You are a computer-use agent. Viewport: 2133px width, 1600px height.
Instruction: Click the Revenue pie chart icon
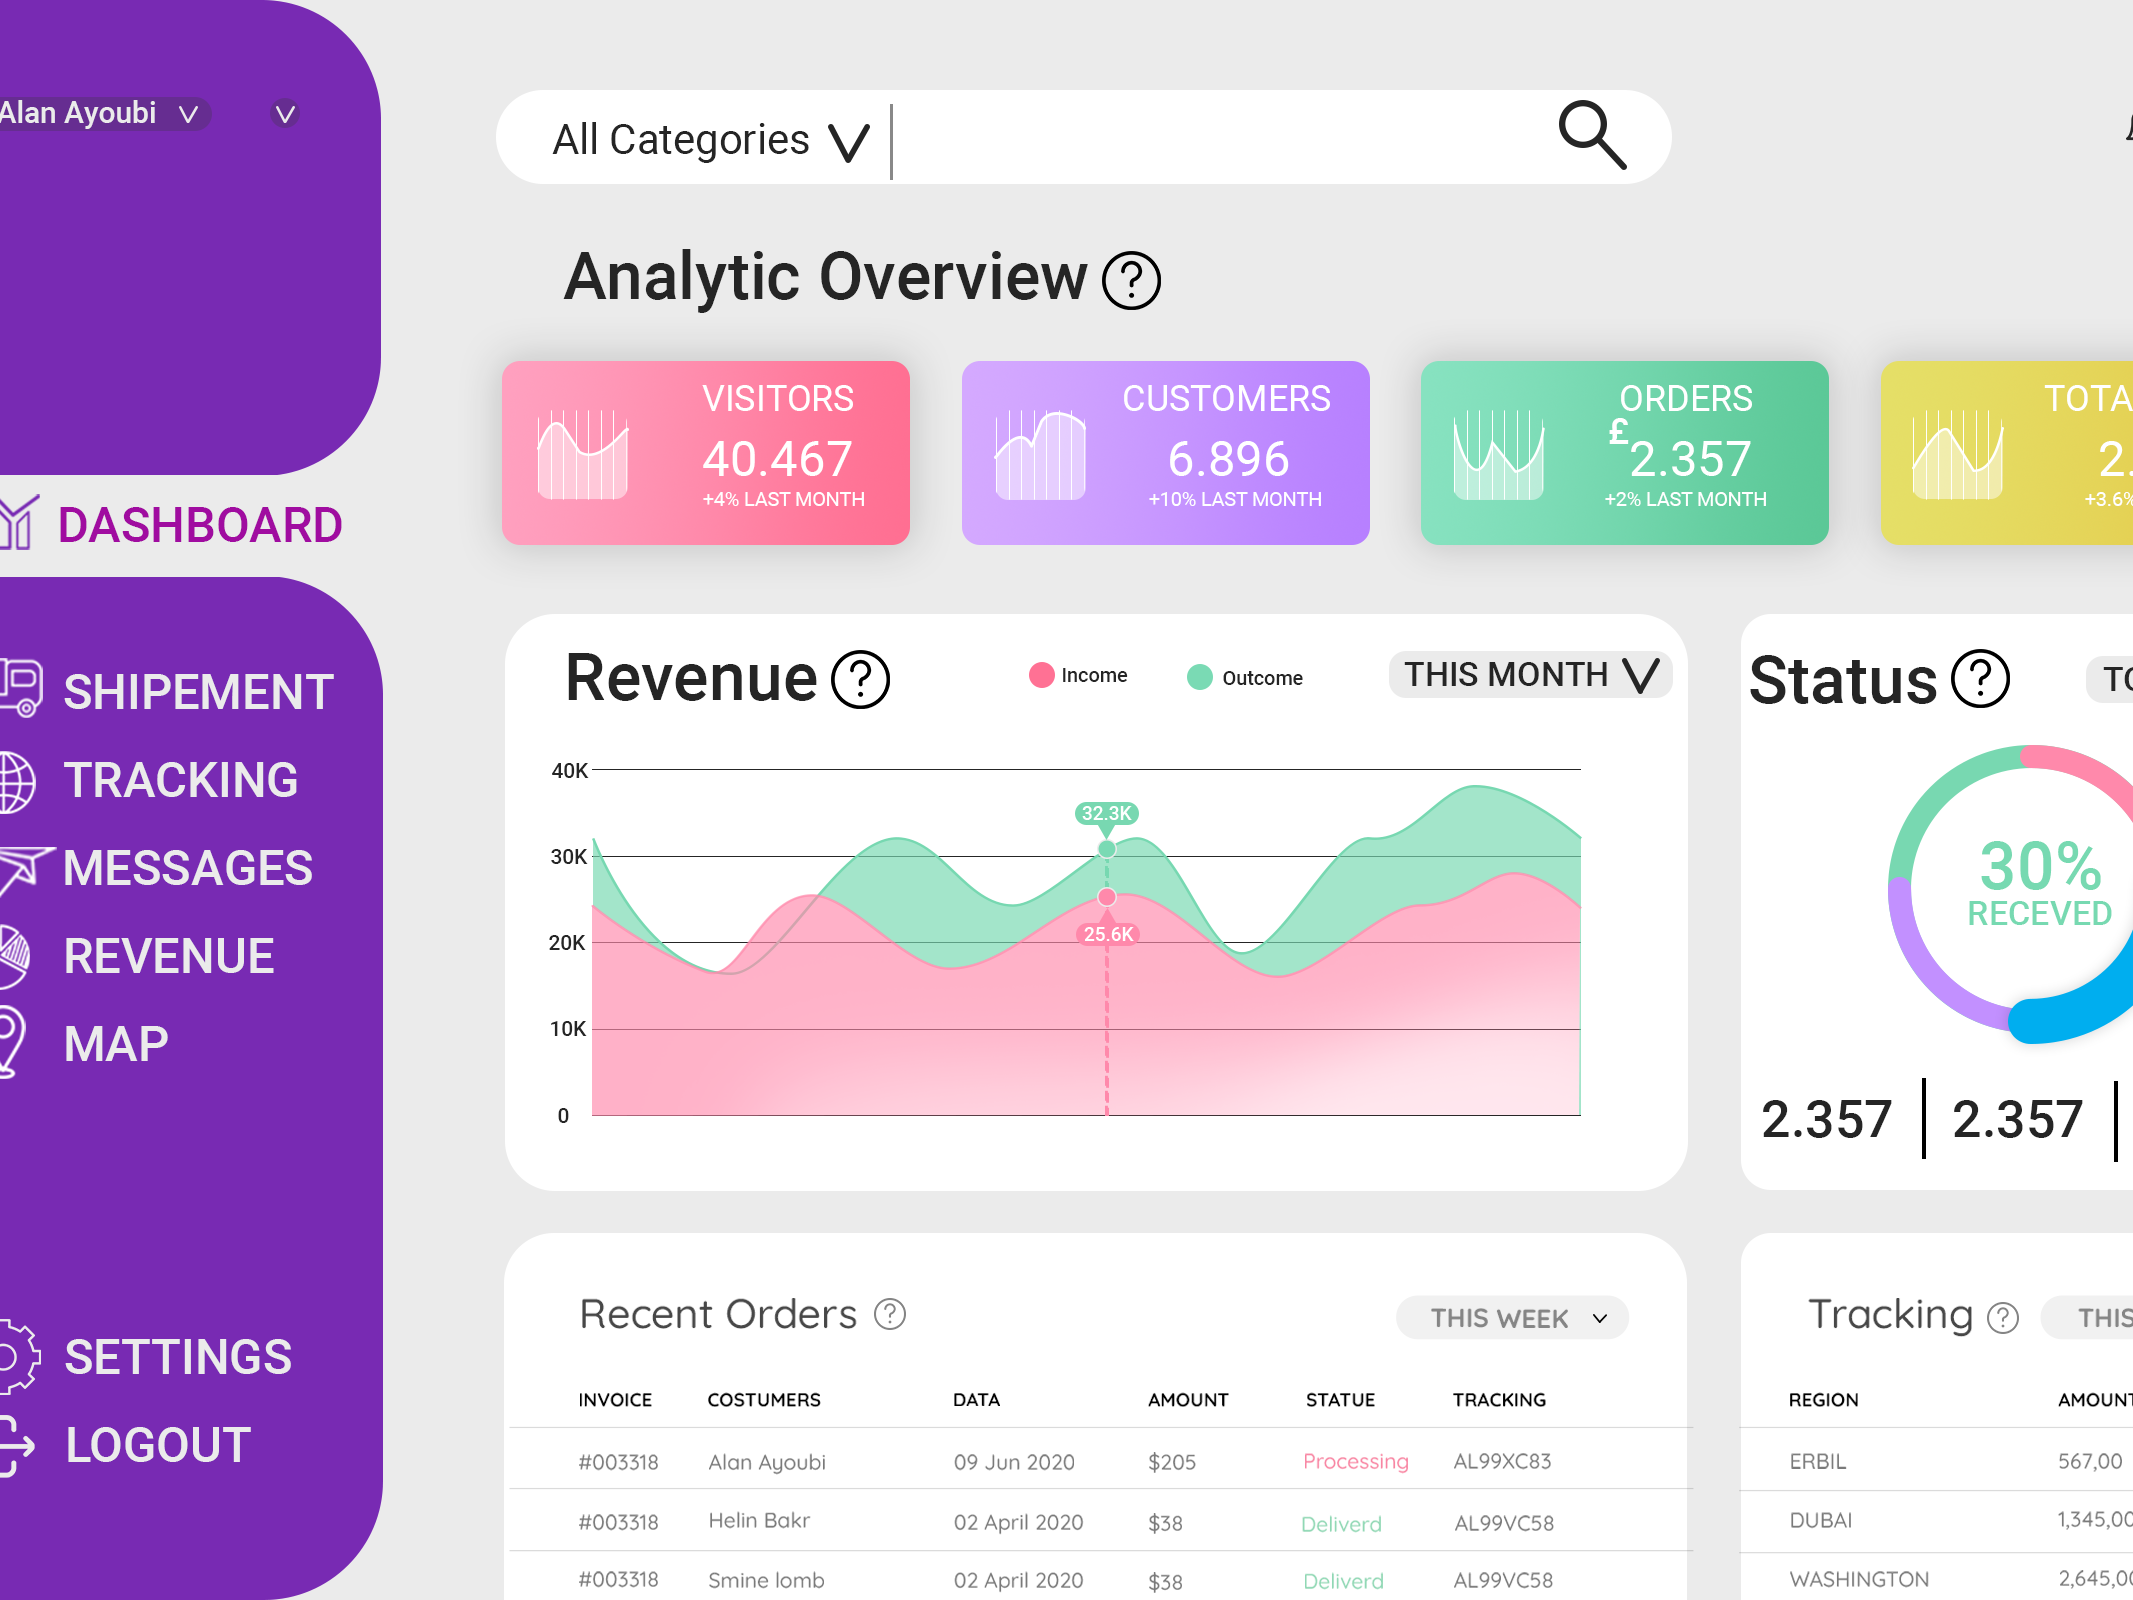(14, 956)
